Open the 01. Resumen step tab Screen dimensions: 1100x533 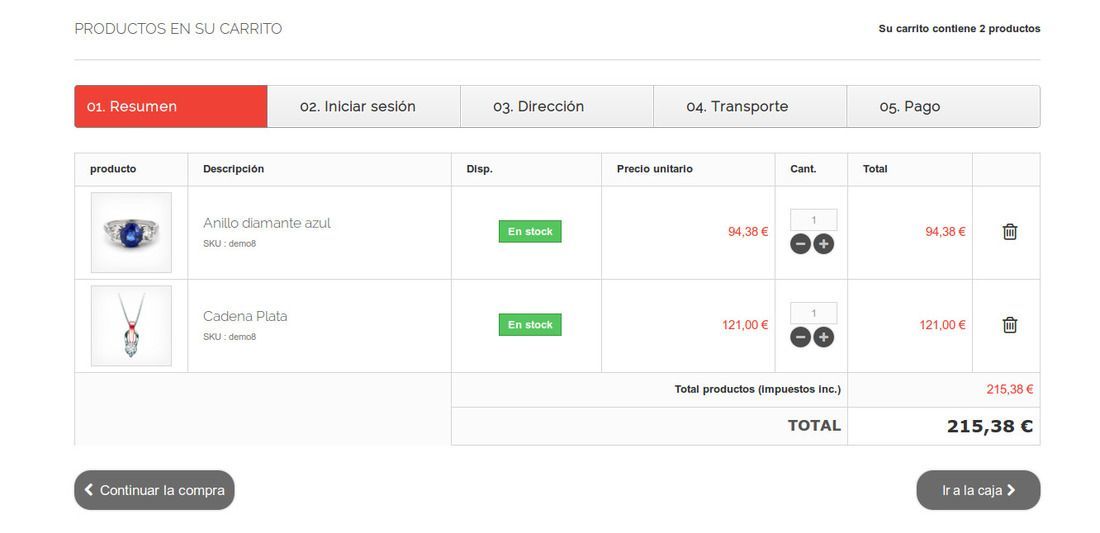[171, 107]
